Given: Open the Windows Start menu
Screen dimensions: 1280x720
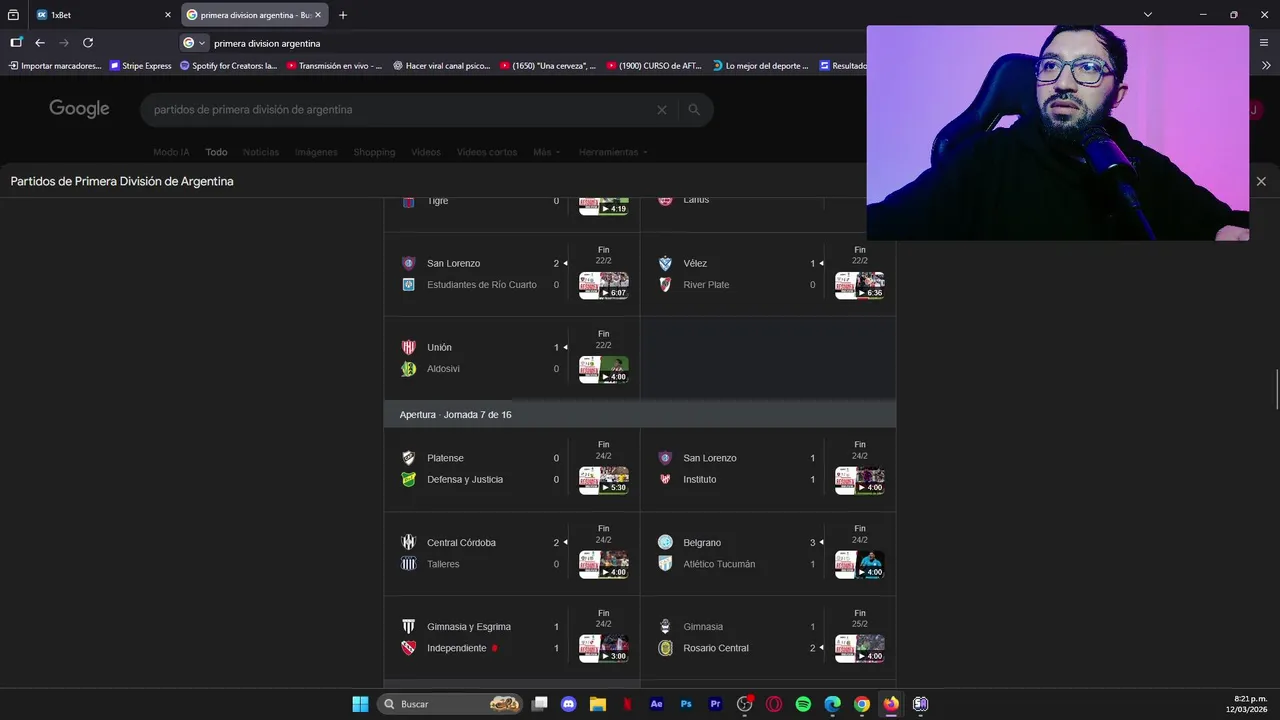Looking at the screenshot, I should click(360, 704).
